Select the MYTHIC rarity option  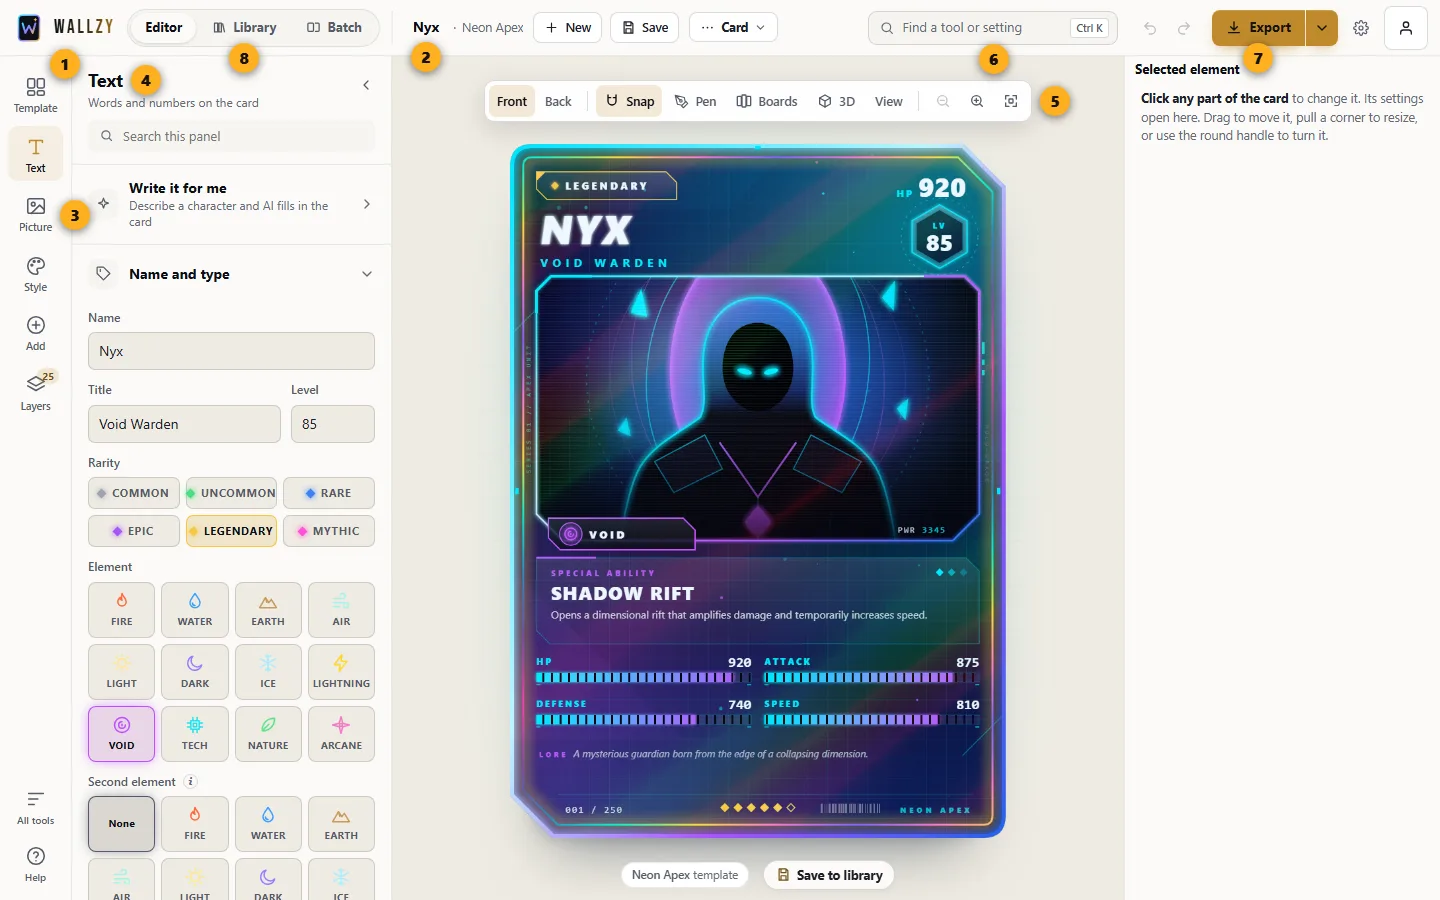pos(329,531)
